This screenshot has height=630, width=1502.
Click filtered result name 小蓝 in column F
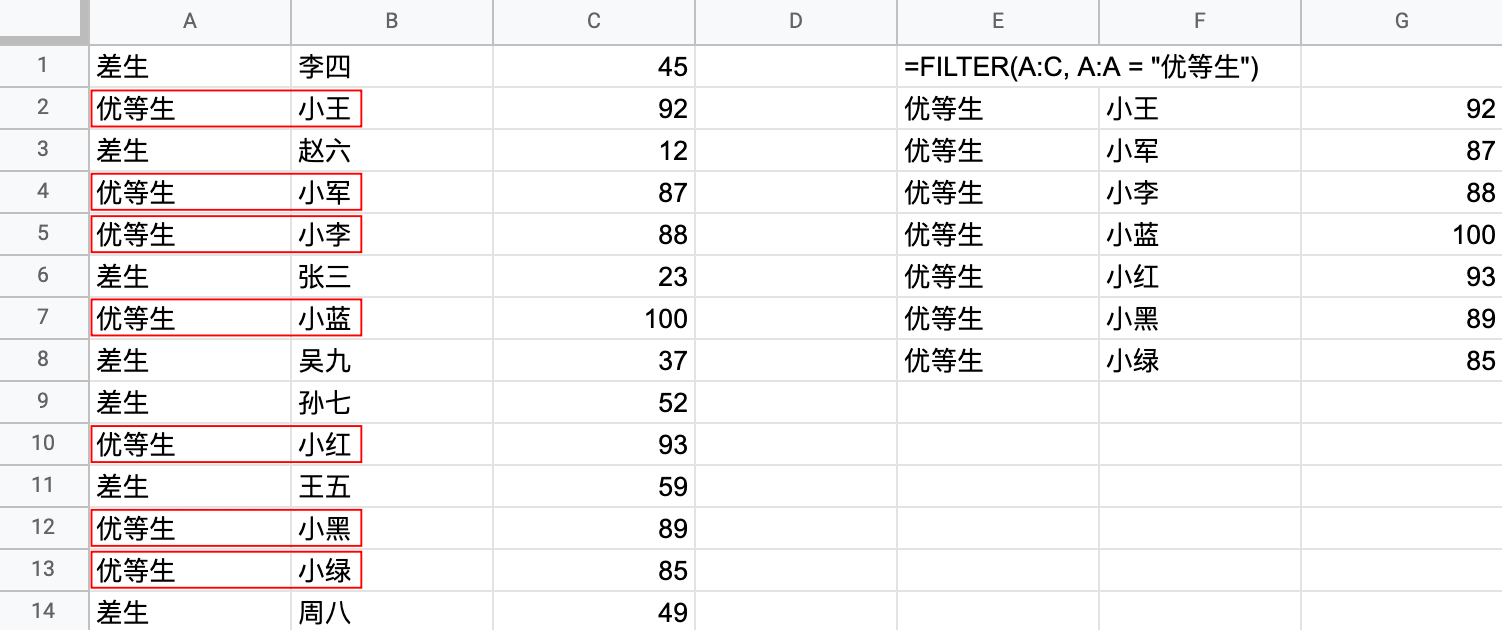point(1199,235)
